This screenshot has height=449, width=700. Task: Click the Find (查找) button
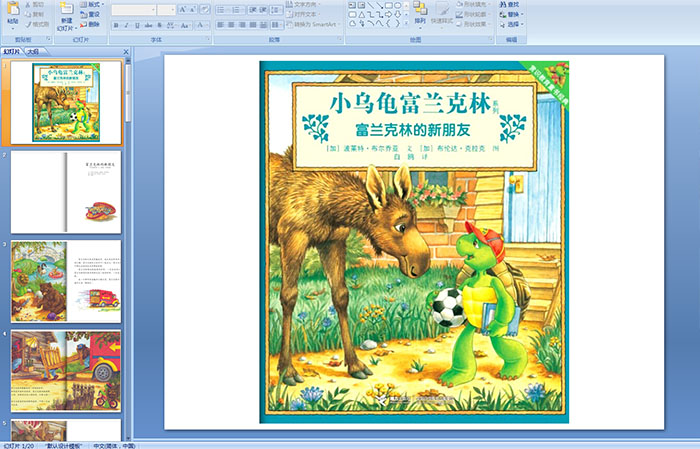[509, 4]
